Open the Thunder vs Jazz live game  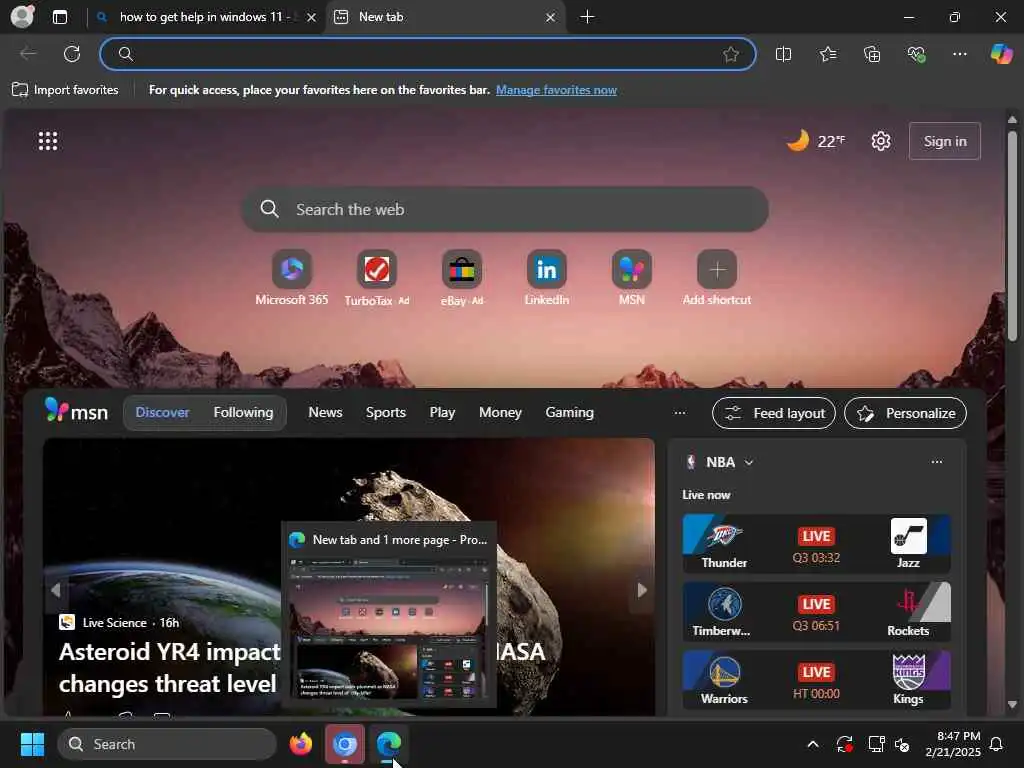click(x=816, y=544)
